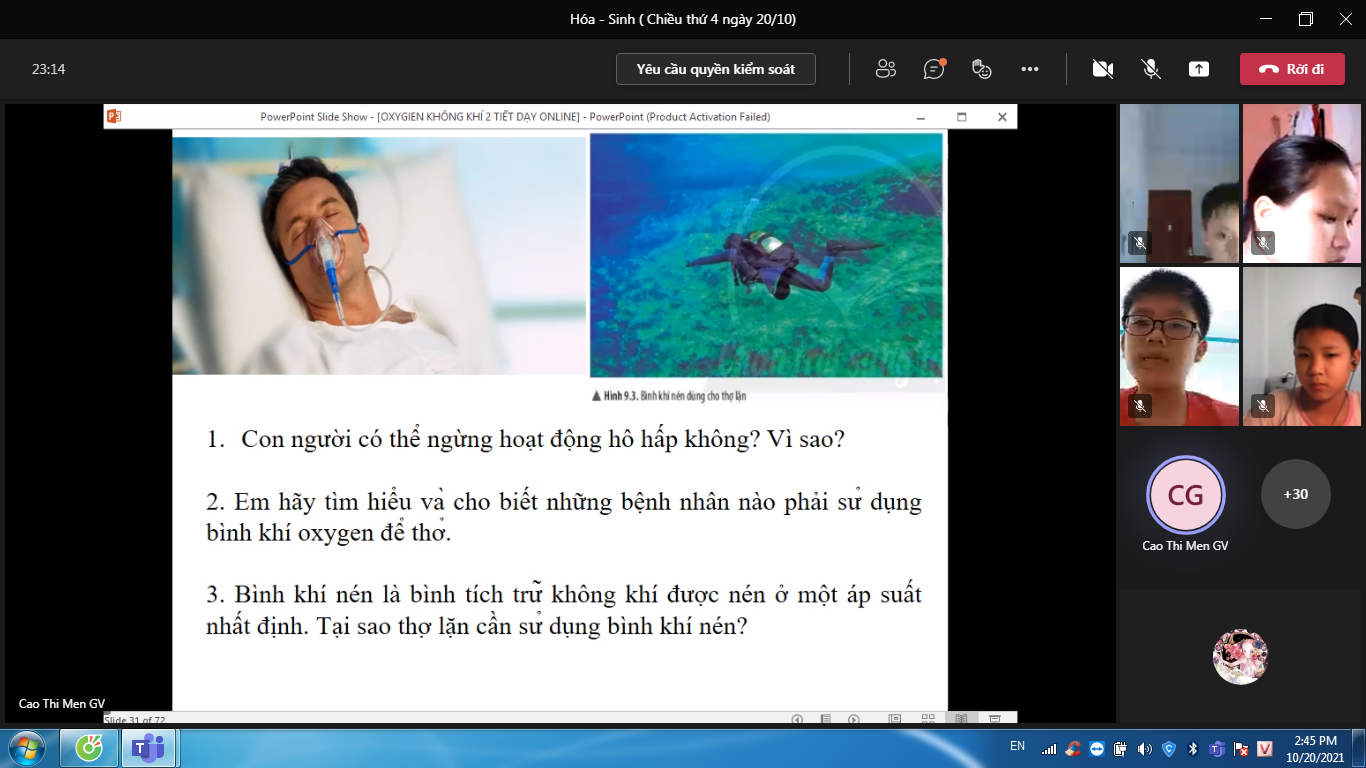Open the volume speaker tray icon
Screen dimensions: 1366x768
coord(1145,749)
